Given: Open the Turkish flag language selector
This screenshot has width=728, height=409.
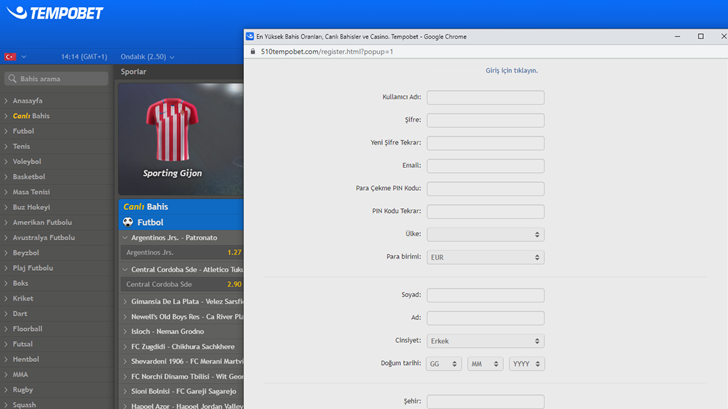Looking at the screenshot, I should [x=15, y=57].
